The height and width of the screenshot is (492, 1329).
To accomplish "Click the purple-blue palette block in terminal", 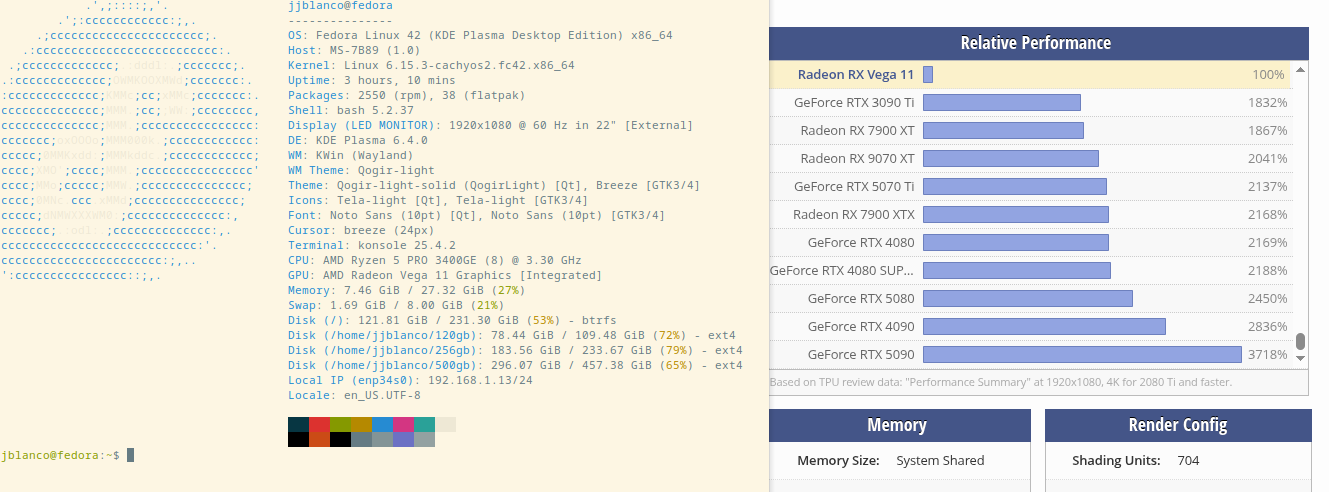I will (x=403, y=439).
